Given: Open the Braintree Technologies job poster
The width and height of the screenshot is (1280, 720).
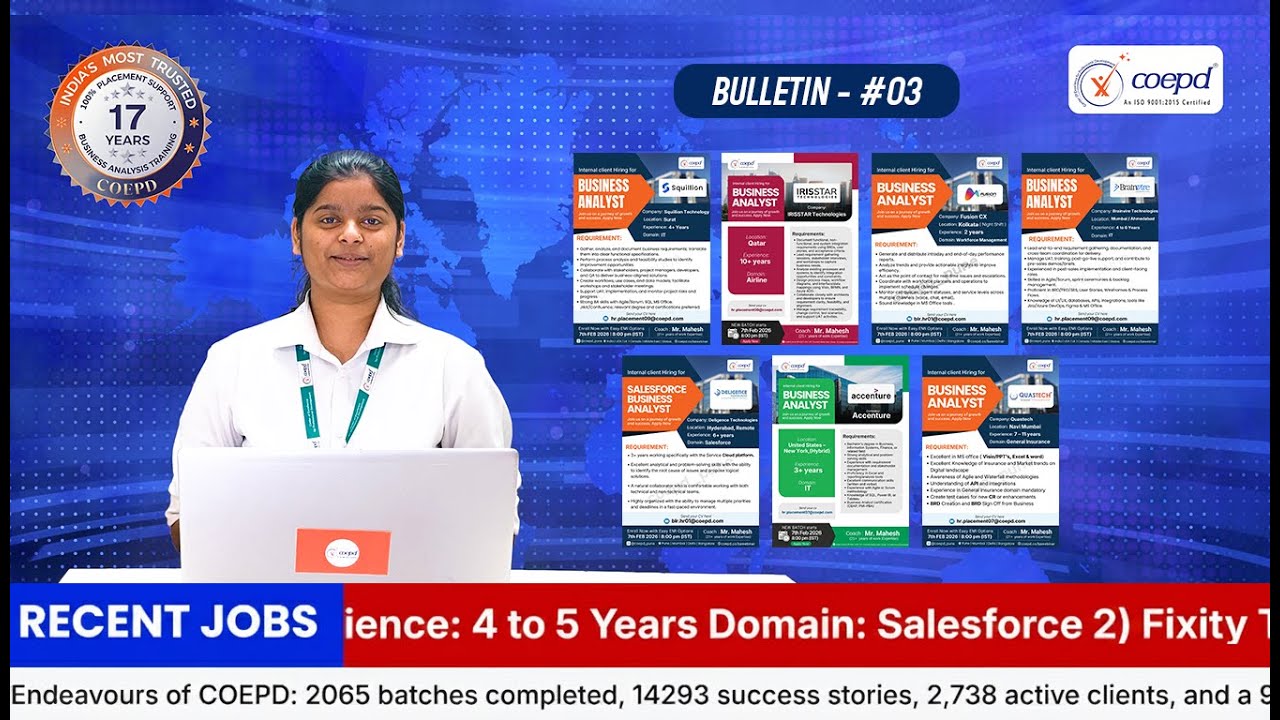Looking at the screenshot, I should (1090, 249).
